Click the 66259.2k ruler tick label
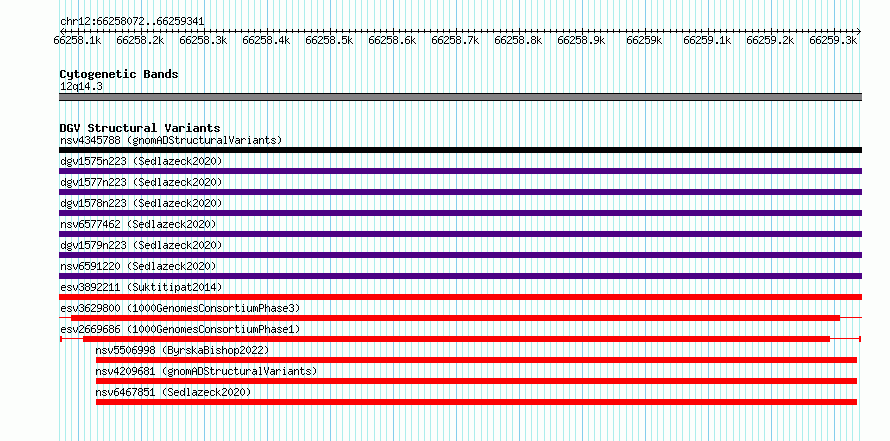890x441 pixels. pos(771,40)
